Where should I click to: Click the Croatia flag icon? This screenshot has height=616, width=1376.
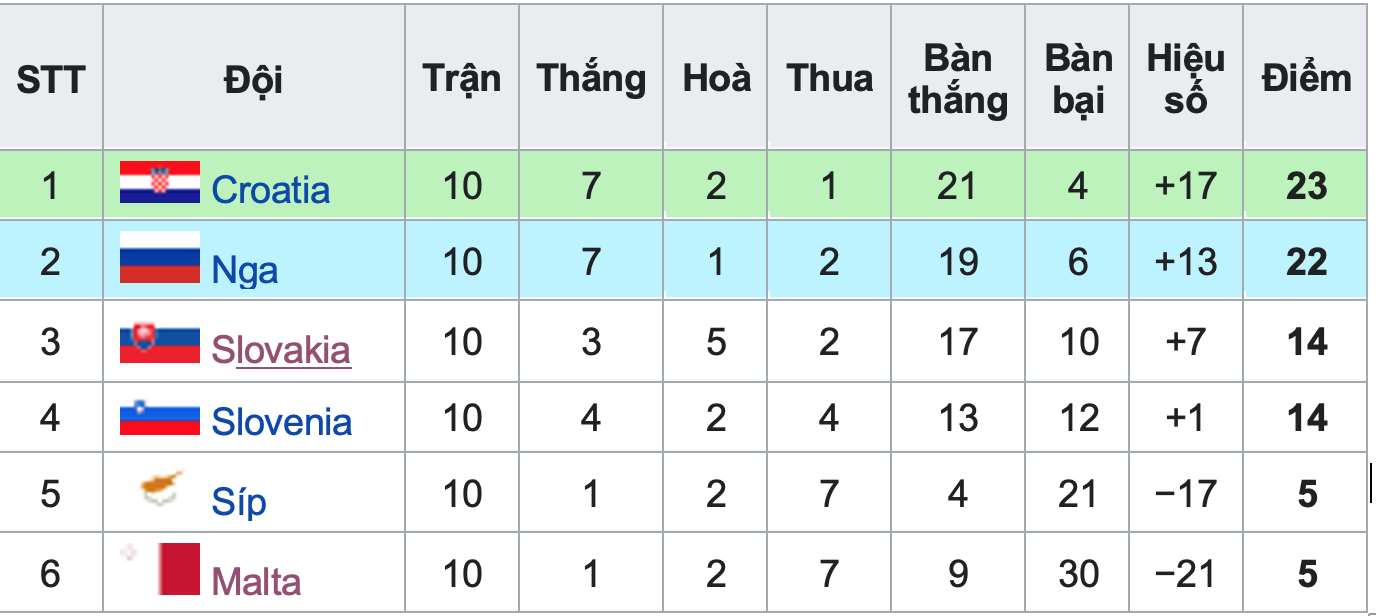click(160, 183)
